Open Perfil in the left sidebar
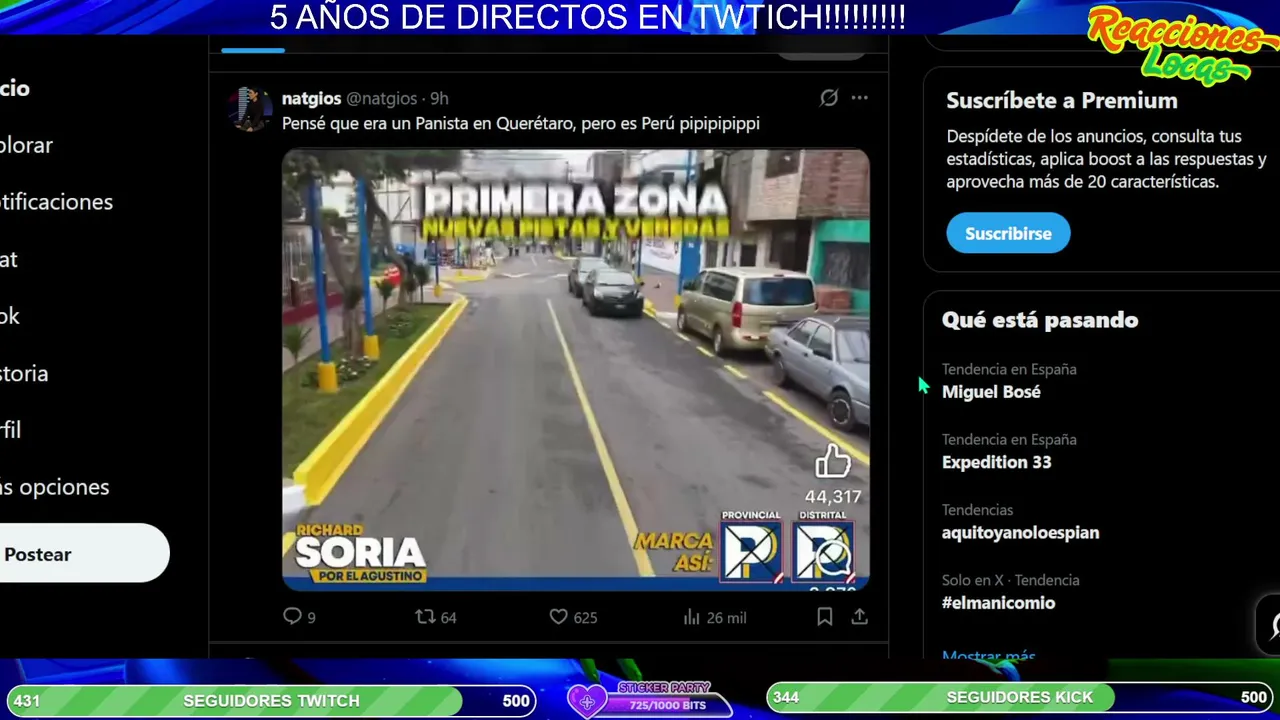Viewport: 1280px width, 720px height. [11, 430]
